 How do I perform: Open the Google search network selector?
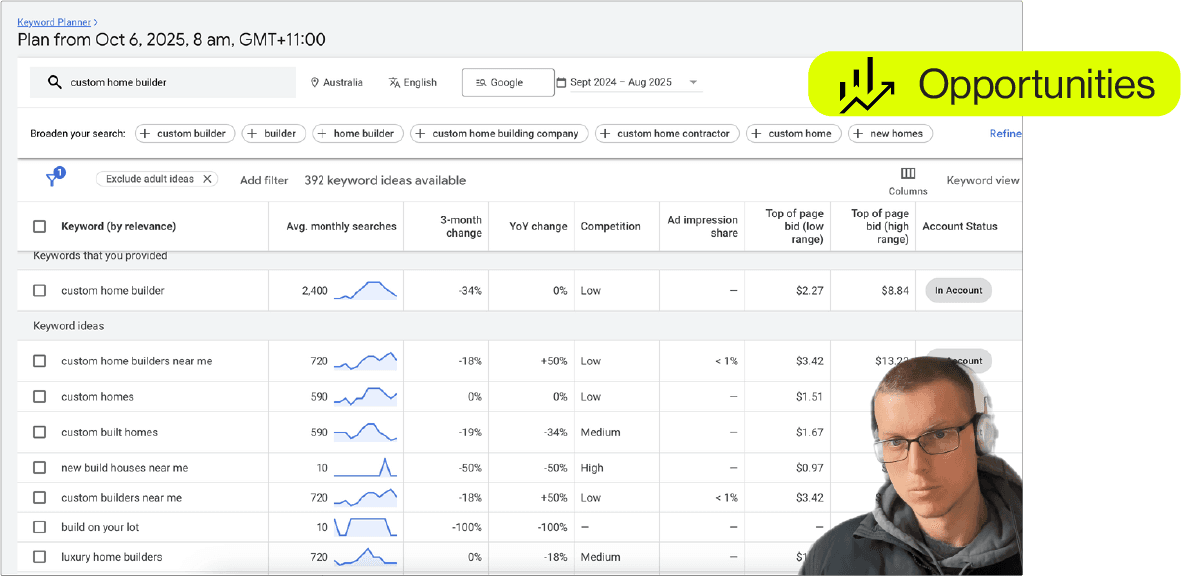pyautogui.click(x=507, y=83)
